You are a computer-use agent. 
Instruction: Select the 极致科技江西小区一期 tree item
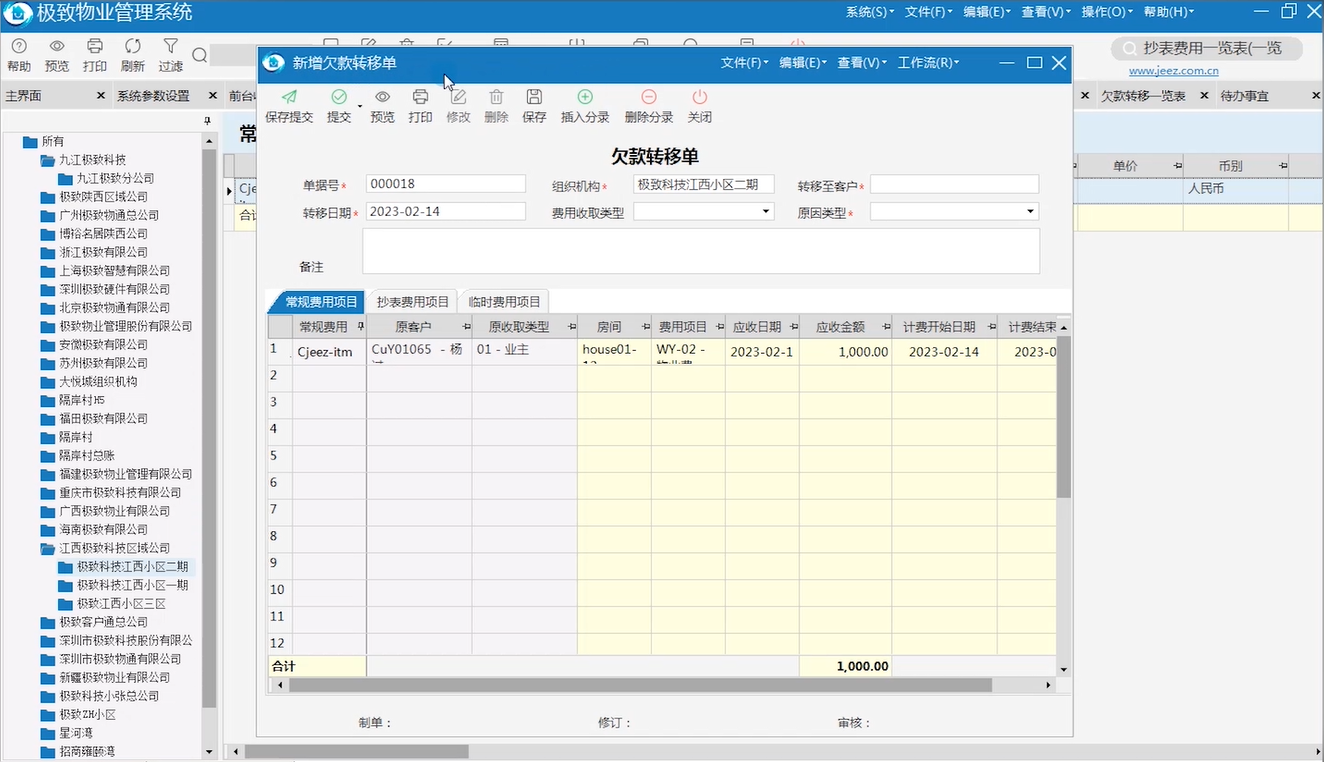pyautogui.click(x=132, y=585)
